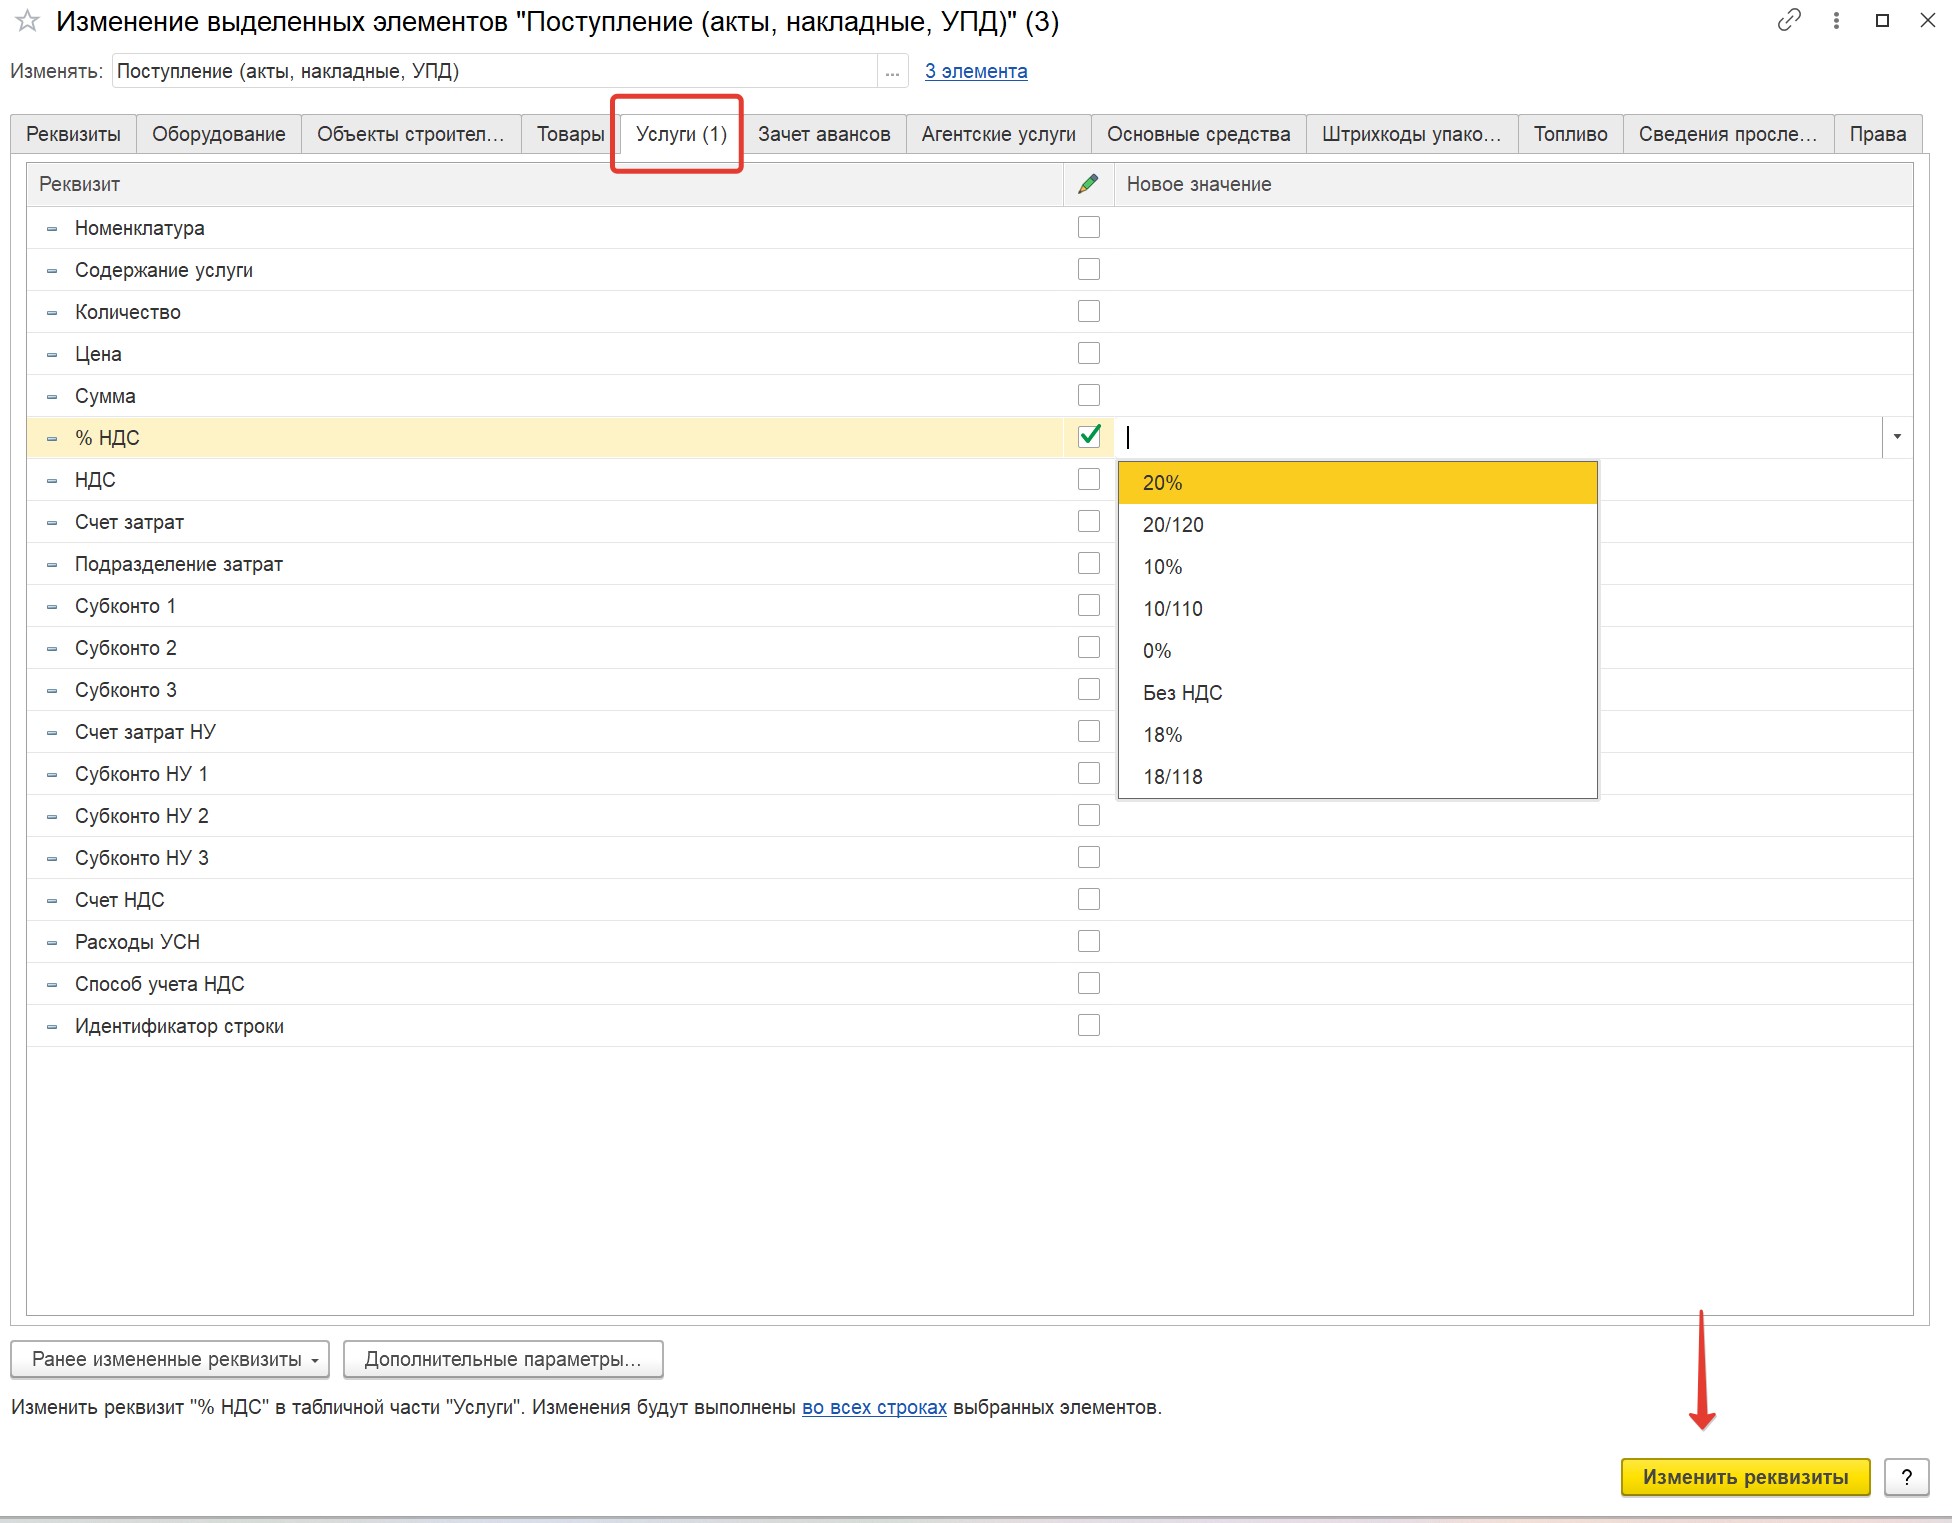Tick the Счет НДС checkbox
This screenshot has width=1952, height=1523.
click(x=1089, y=900)
